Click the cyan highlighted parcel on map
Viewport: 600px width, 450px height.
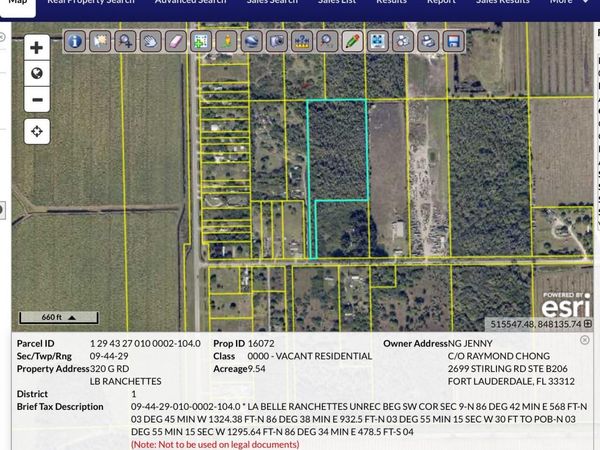[338, 149]
